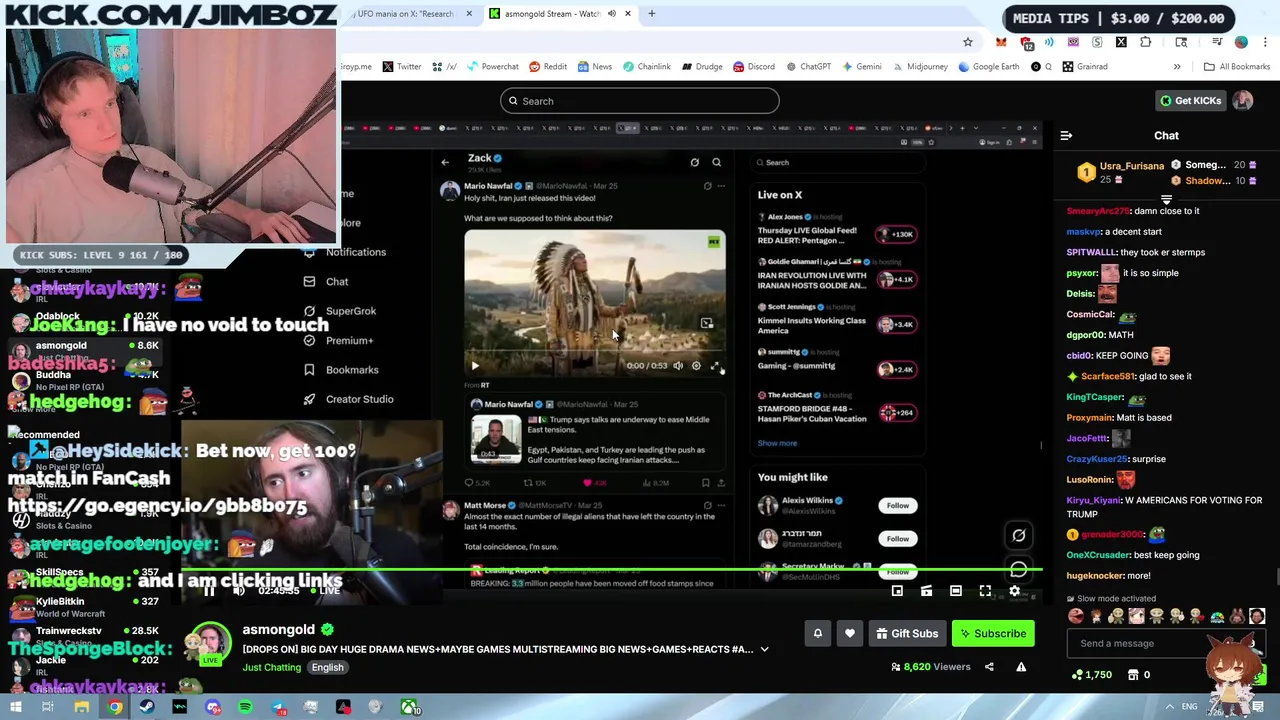
Task: Open the Discord bookmark
Action: click(754, 67)
